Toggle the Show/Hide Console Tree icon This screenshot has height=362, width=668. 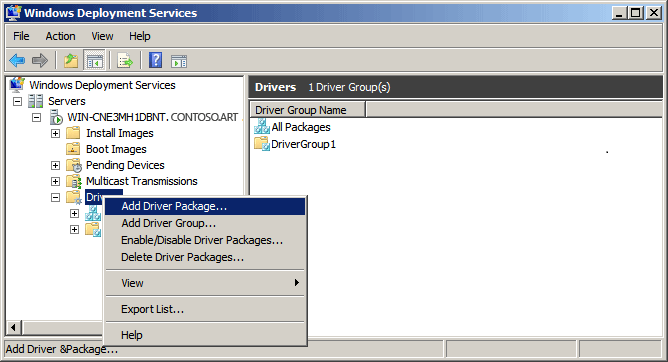pos(94,61)
